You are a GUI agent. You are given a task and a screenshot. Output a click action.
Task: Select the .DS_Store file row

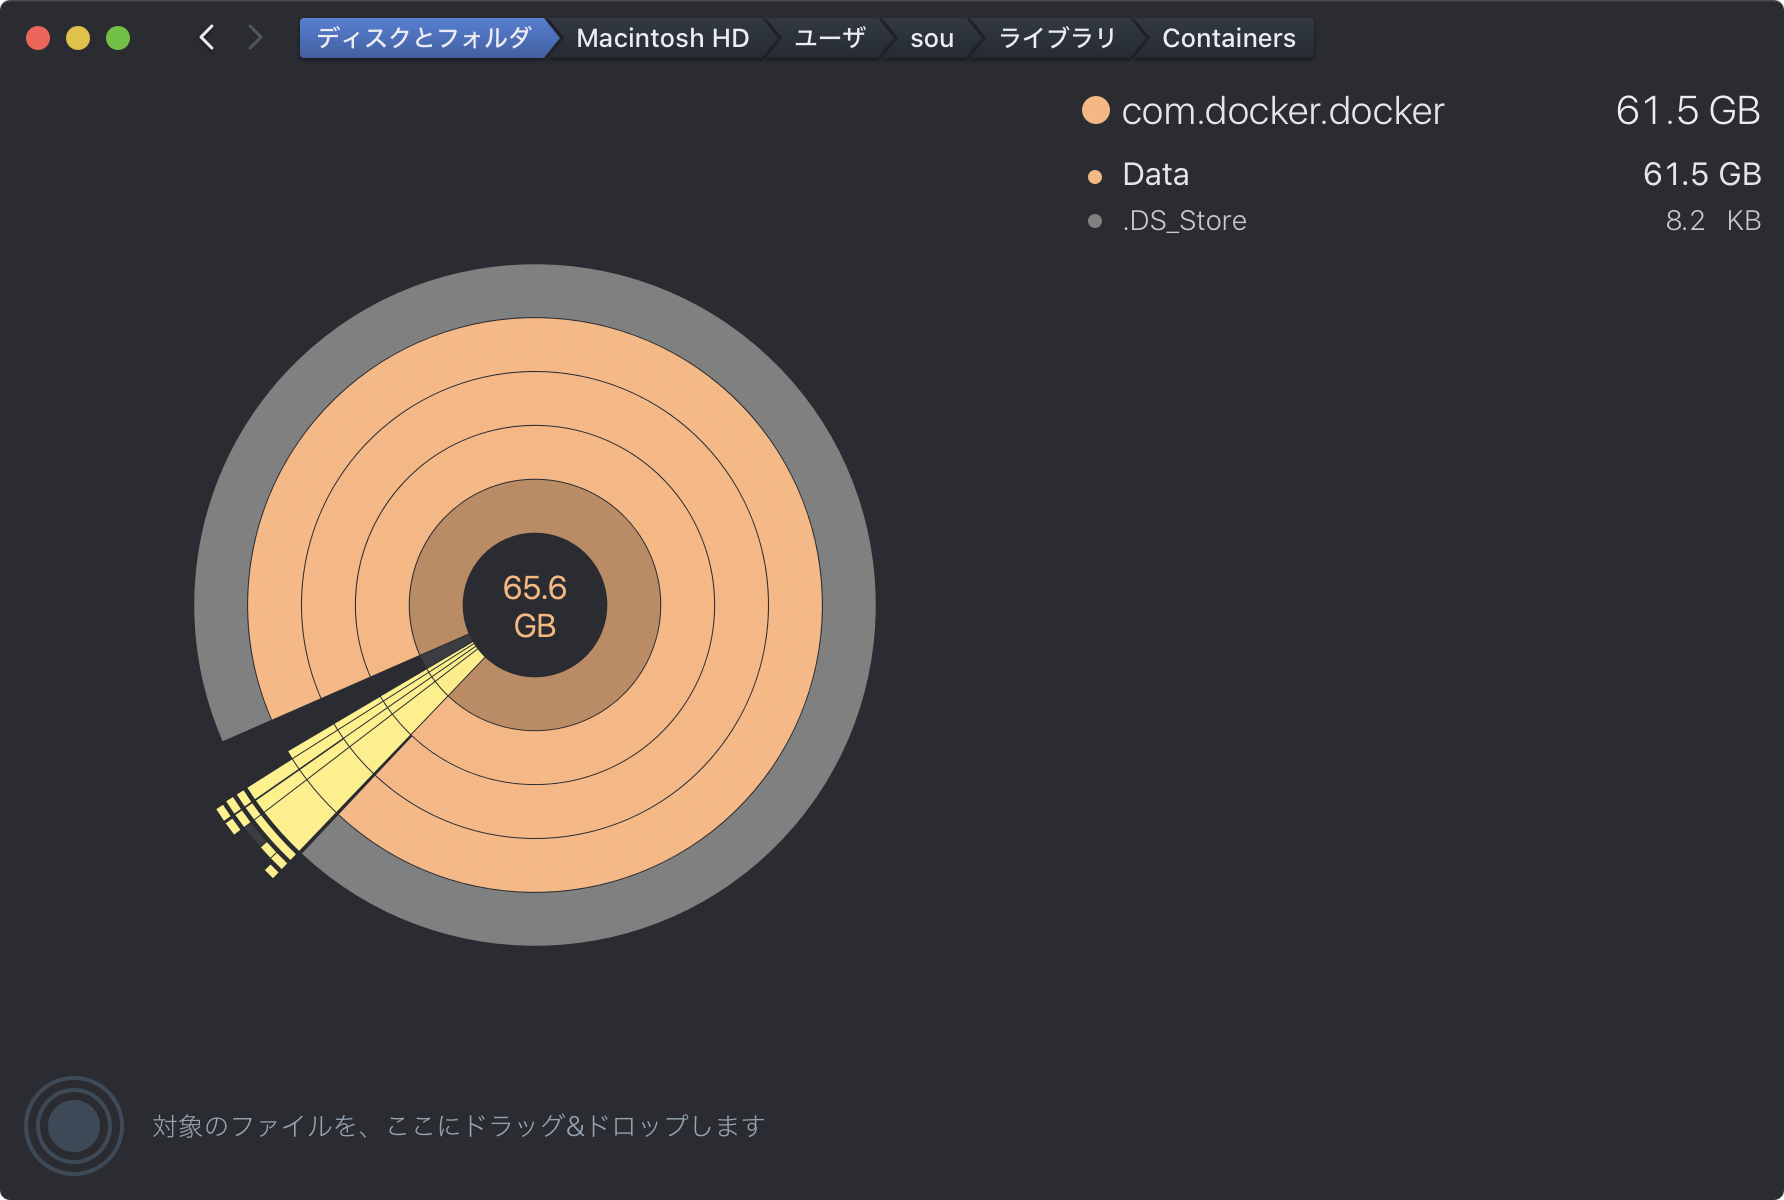(1422, 220)
